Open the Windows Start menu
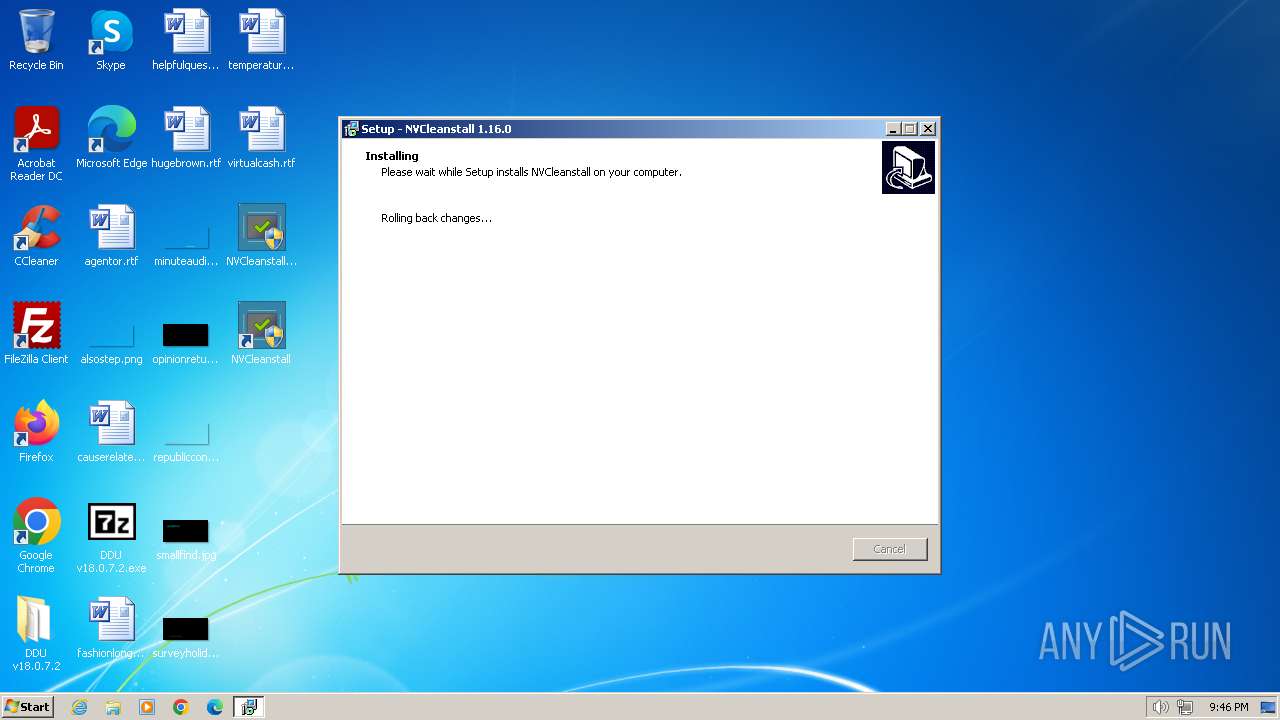 click(27, 707)
